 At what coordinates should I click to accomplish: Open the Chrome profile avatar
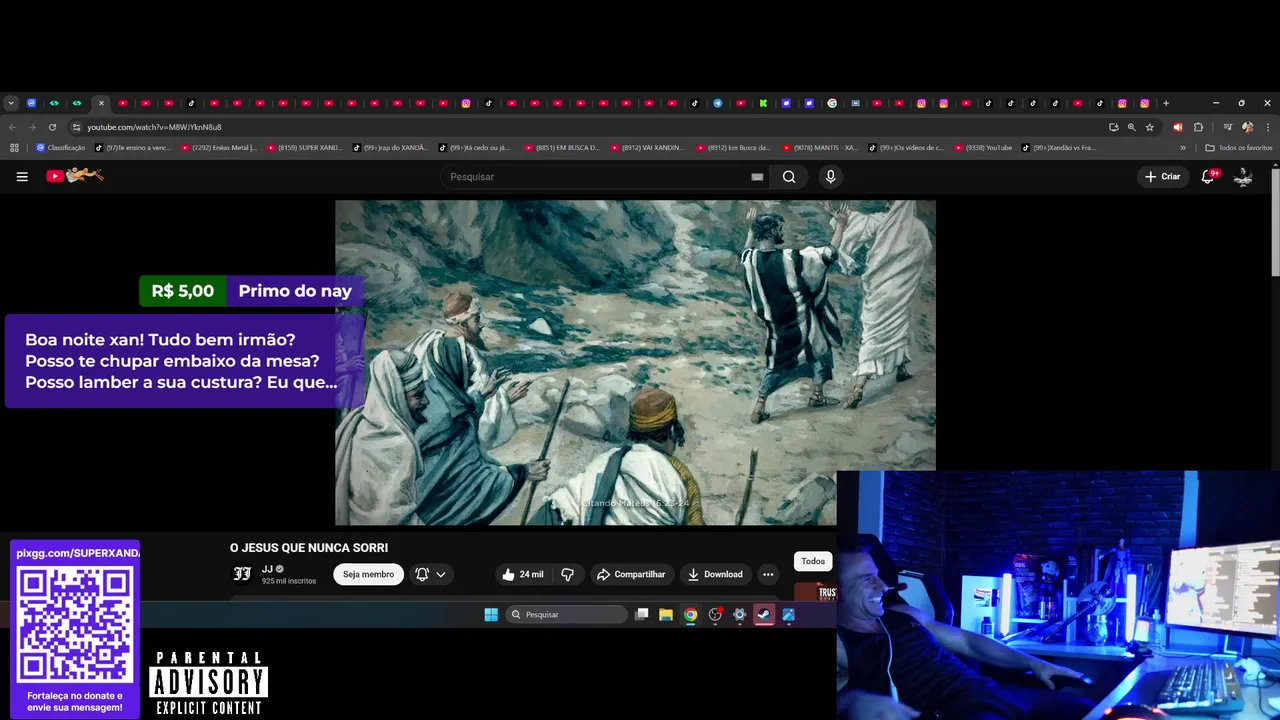[1247, 127]
